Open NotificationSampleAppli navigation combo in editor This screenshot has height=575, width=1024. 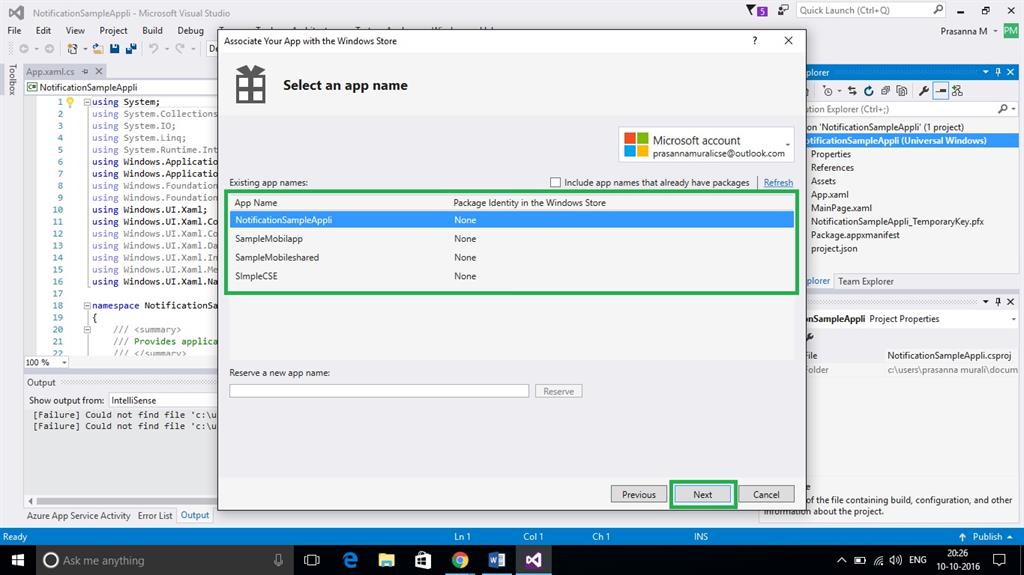[122, 87]
